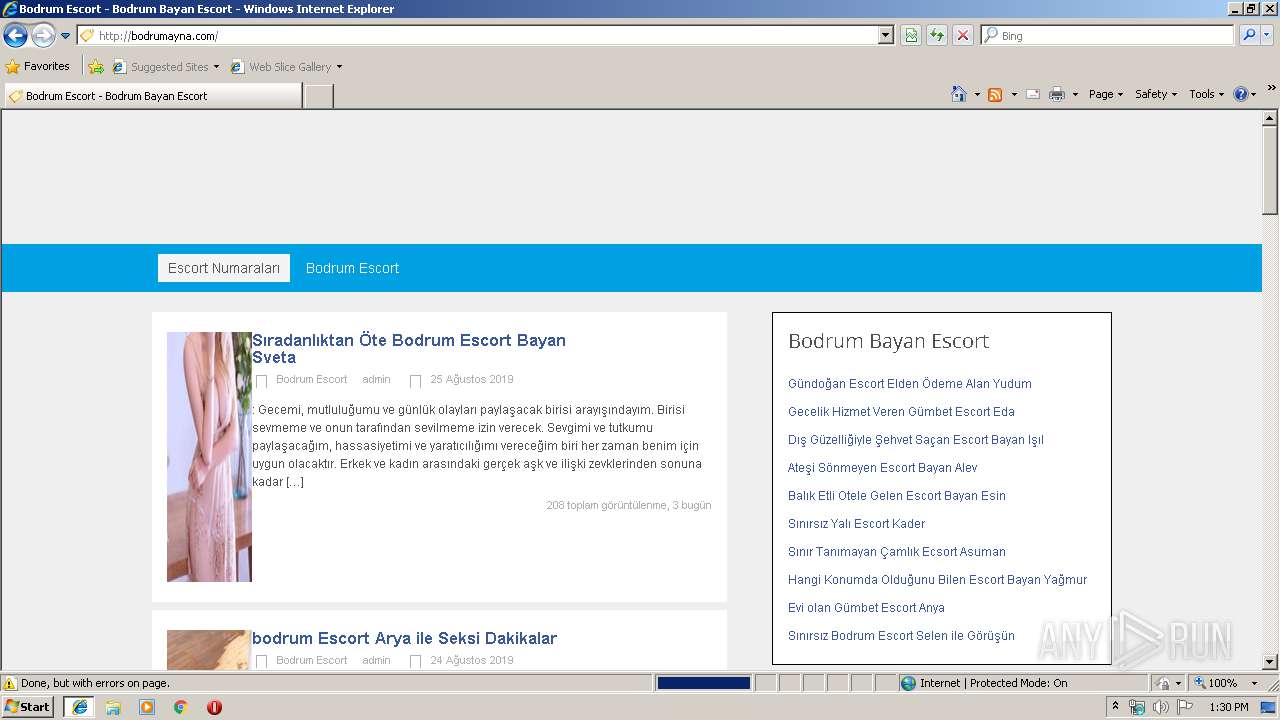
Task: Click the volume speaker tray icon
Action: click(1160, 707)
